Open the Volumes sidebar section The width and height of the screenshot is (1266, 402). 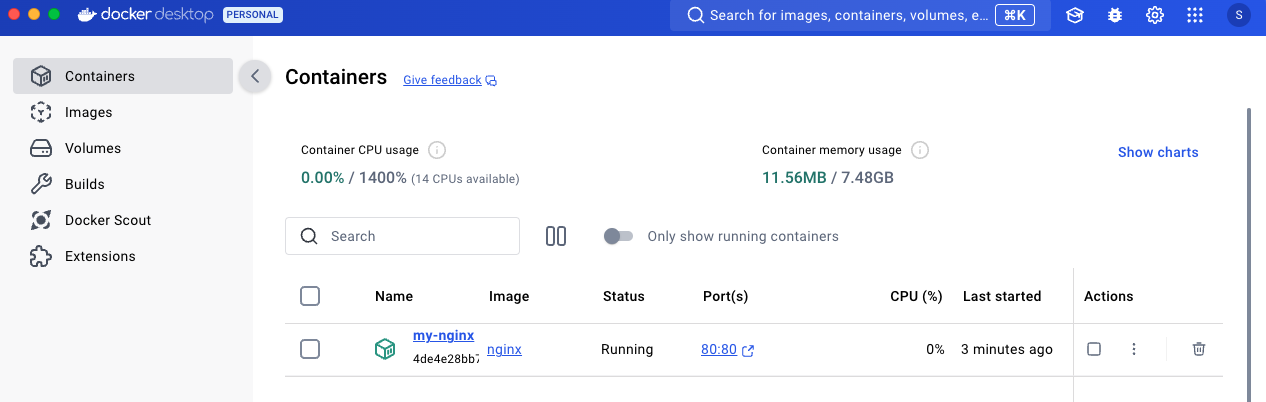pyautogui.click(x=123, y=148)
